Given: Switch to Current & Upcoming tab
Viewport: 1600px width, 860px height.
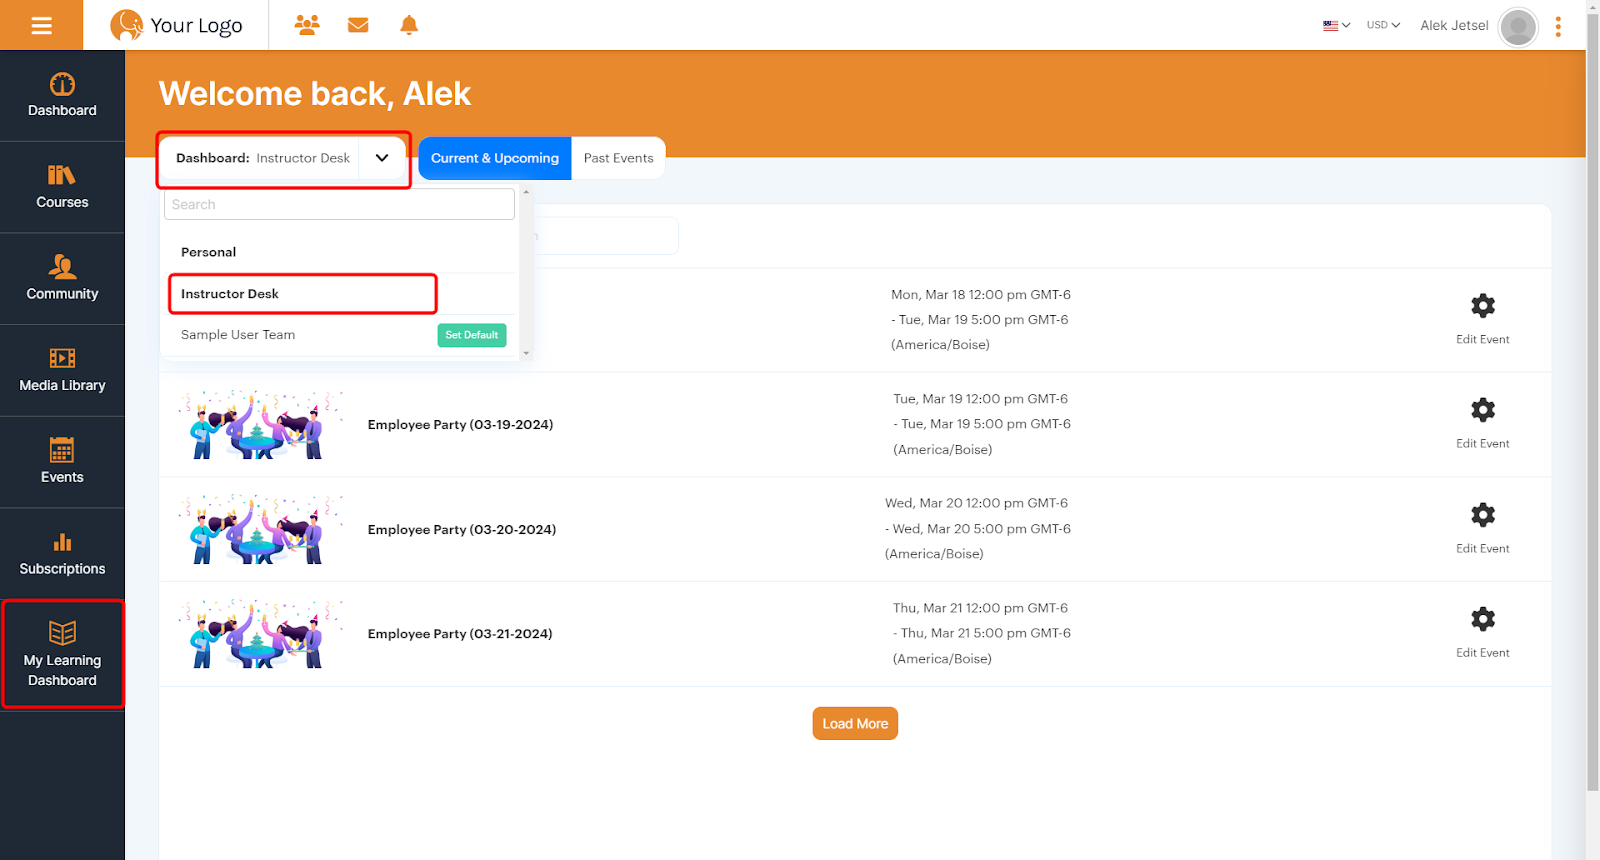Looking at the screenshot, I should (x=495, y=158).
